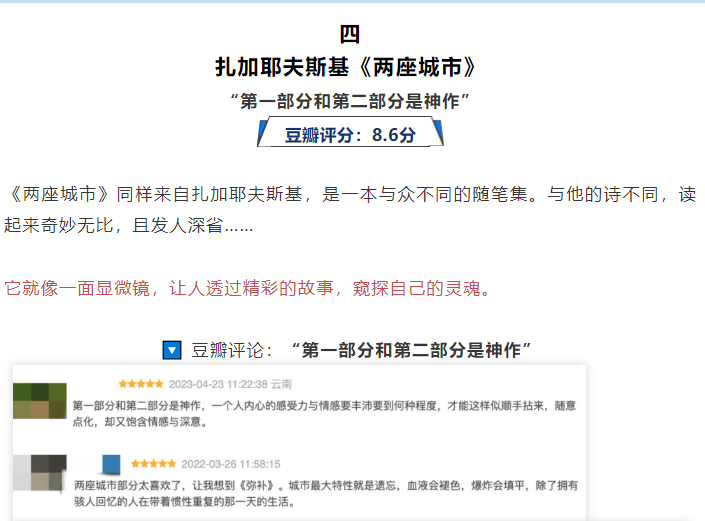Click the paragraph starting 《两座城市》同样来自
The height and width of the screenshot is (521, 705).
point(351,209)
